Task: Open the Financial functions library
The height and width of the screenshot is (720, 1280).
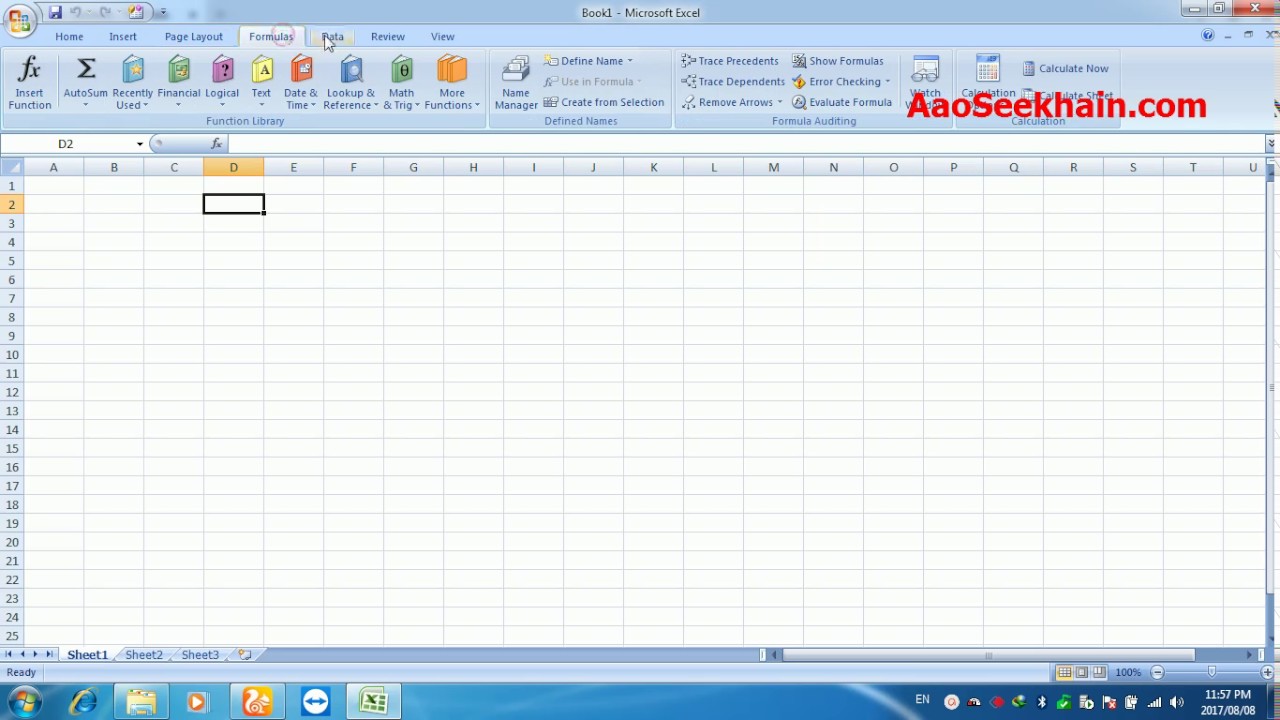Action: coord(179,83)
